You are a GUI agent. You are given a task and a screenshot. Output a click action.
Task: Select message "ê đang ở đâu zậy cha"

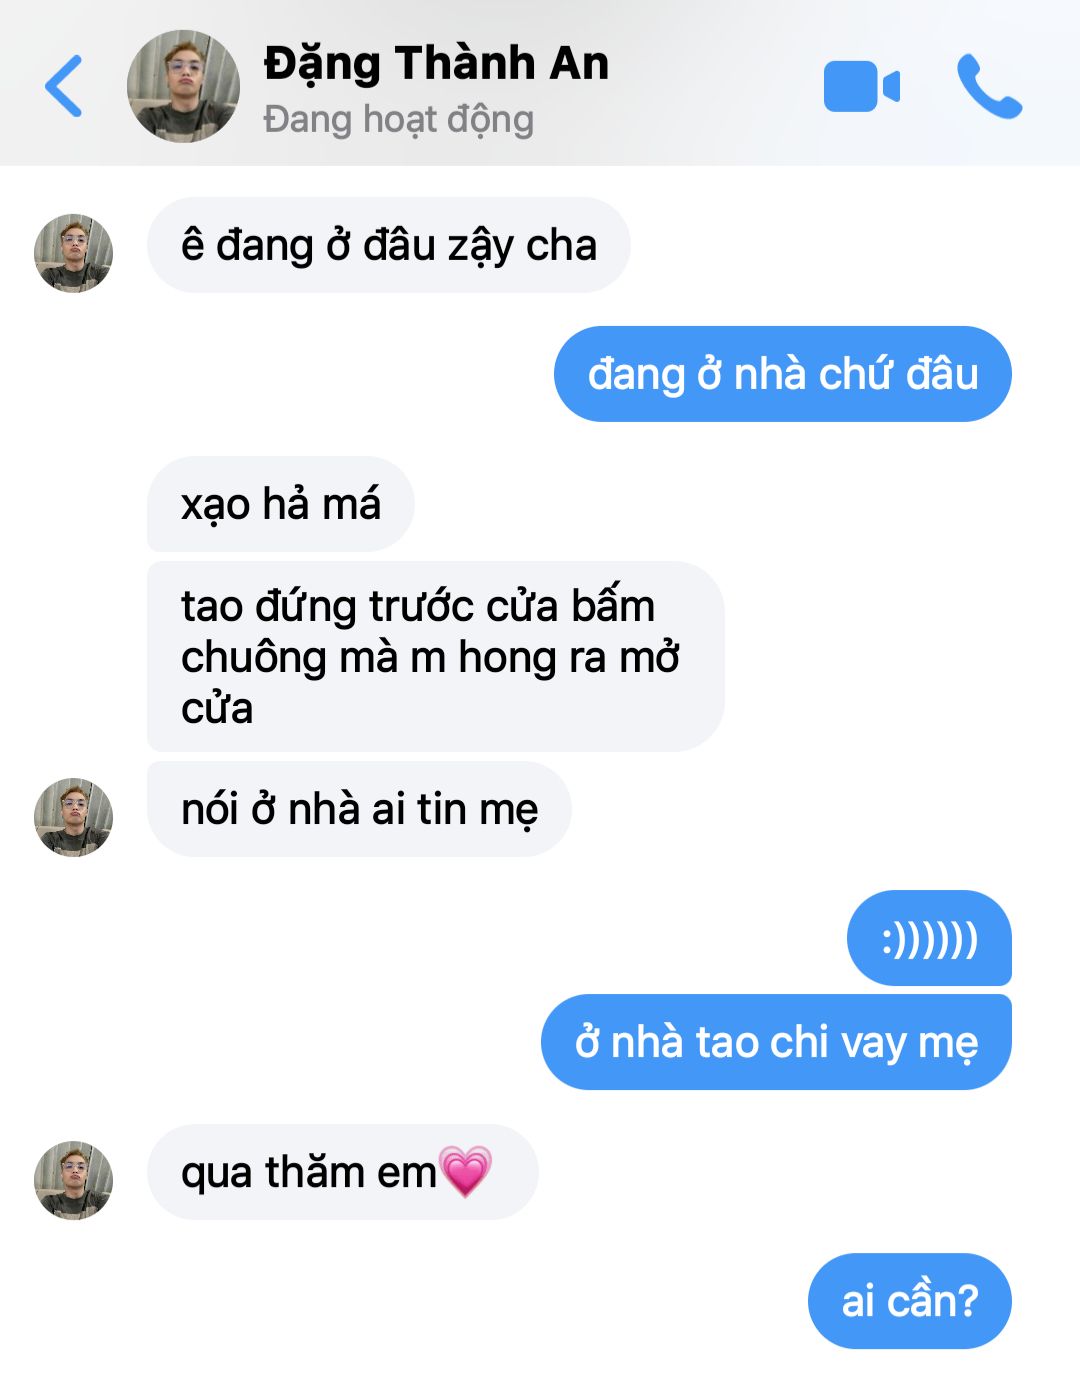tap(388, 245)
